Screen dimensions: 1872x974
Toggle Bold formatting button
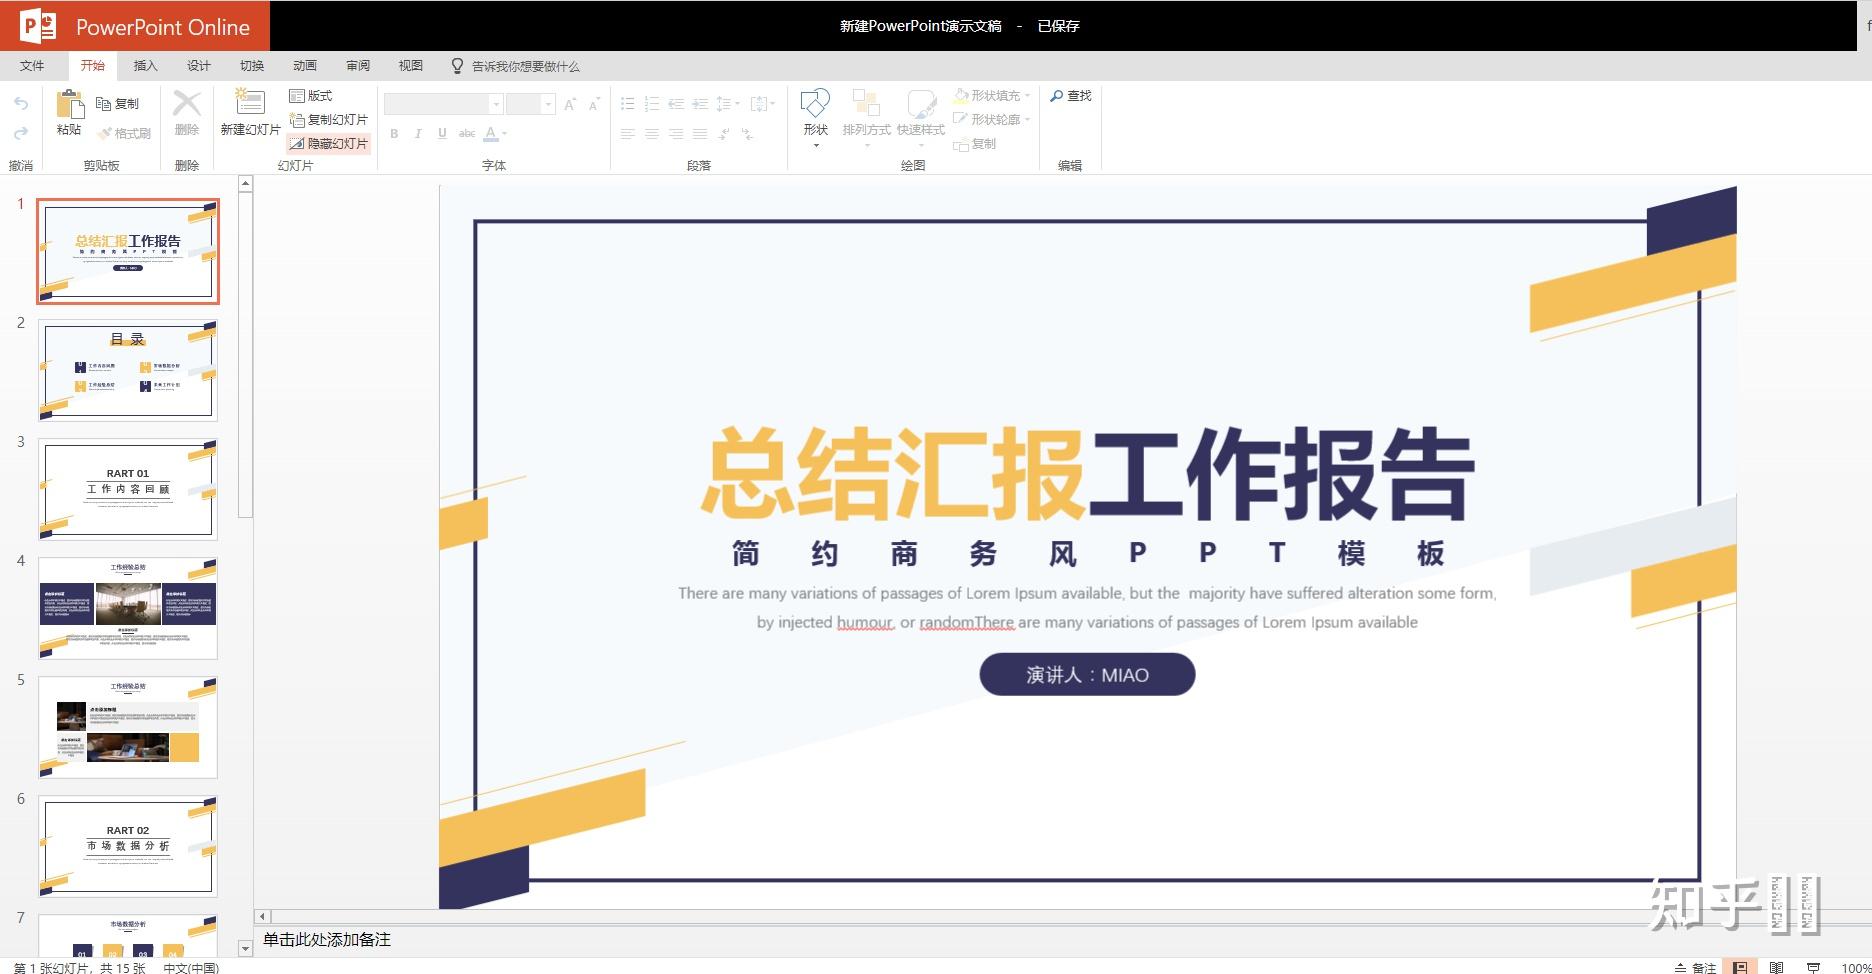click(394, 133)
